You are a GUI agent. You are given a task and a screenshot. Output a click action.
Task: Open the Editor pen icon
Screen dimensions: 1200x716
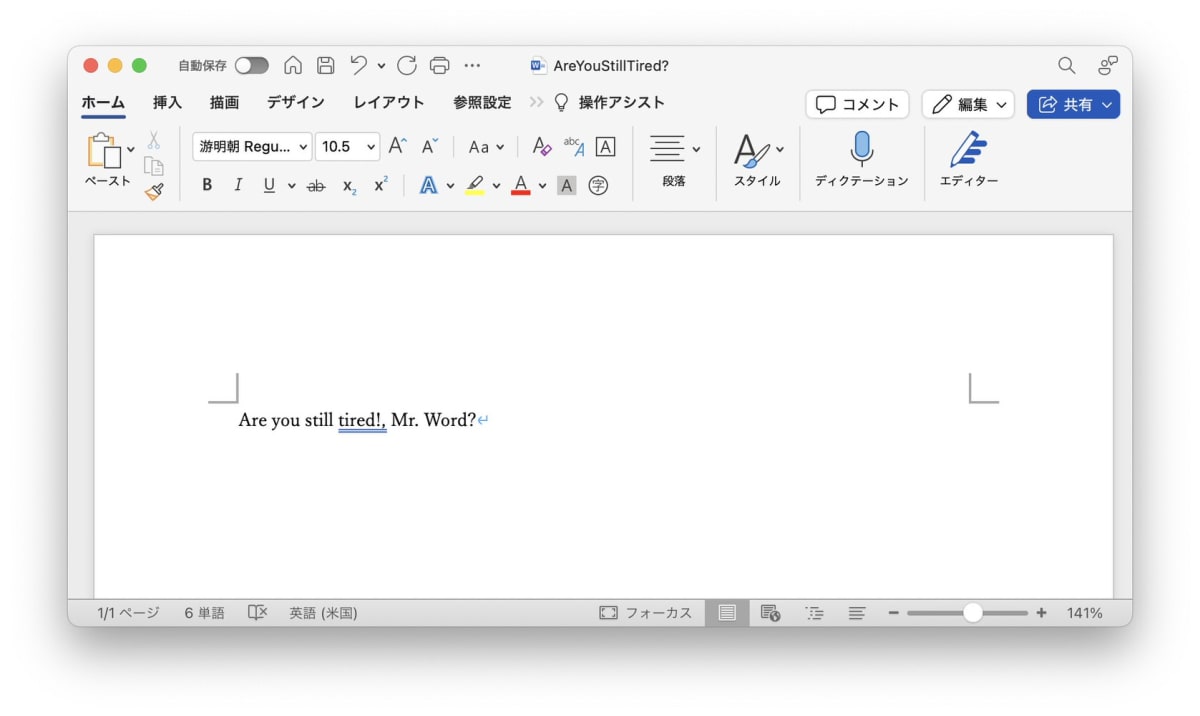pyautogui.click(x=968, y=150)
